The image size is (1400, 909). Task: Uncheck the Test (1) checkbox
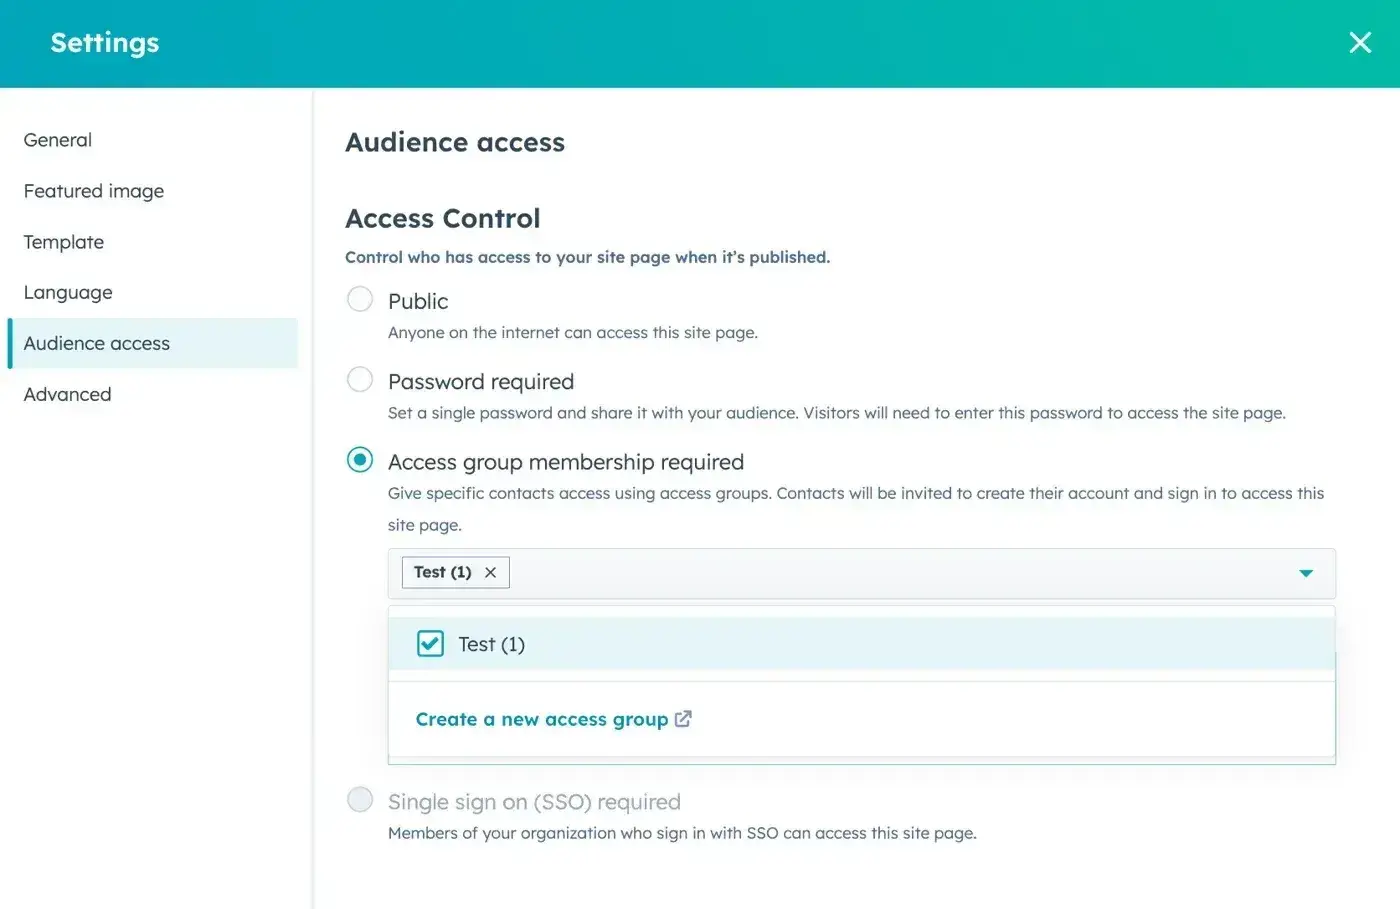coord(430,644)
